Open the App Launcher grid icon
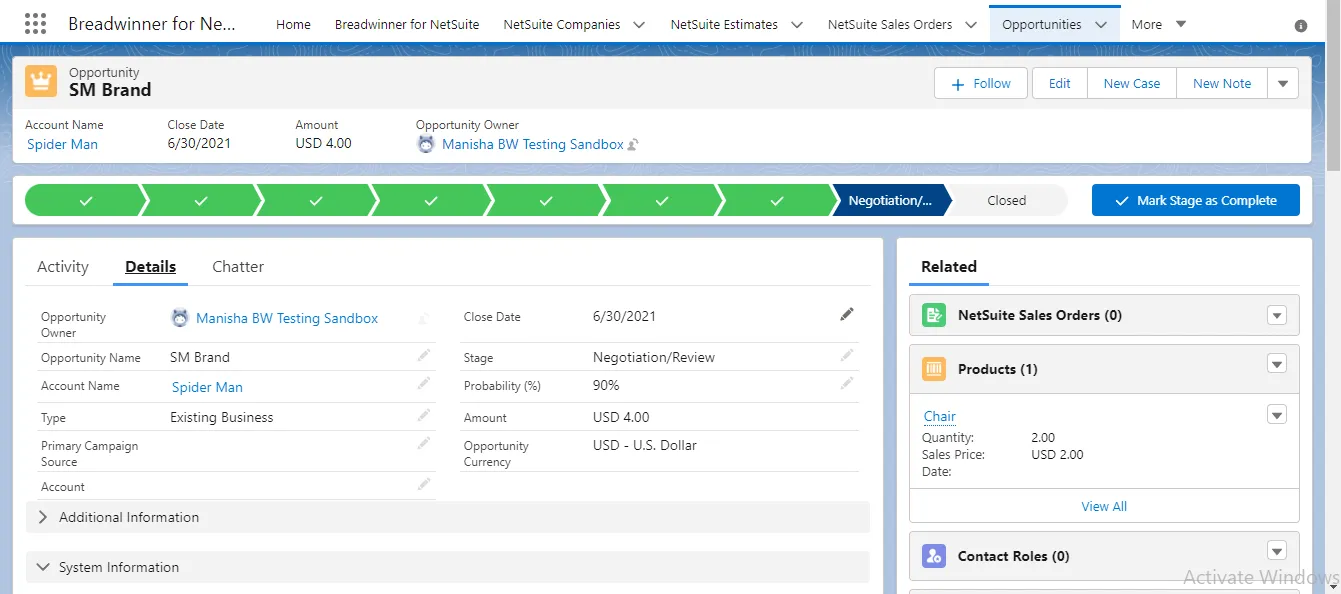The image size is (1341, 594). click(35, 24)
